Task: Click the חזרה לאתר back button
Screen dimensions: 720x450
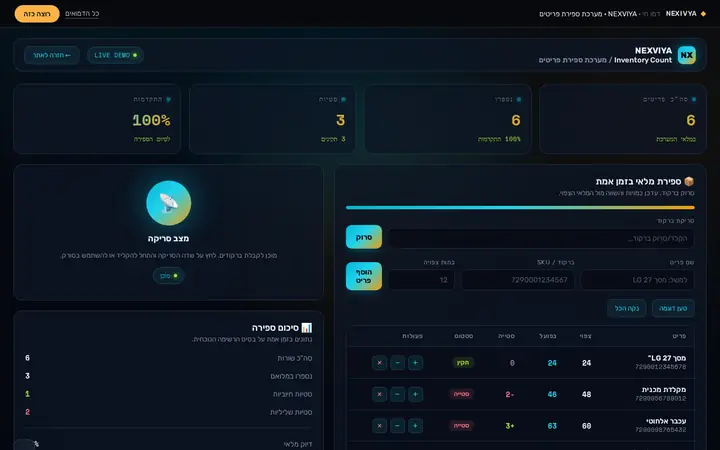Action: click(x=52, y=55)
